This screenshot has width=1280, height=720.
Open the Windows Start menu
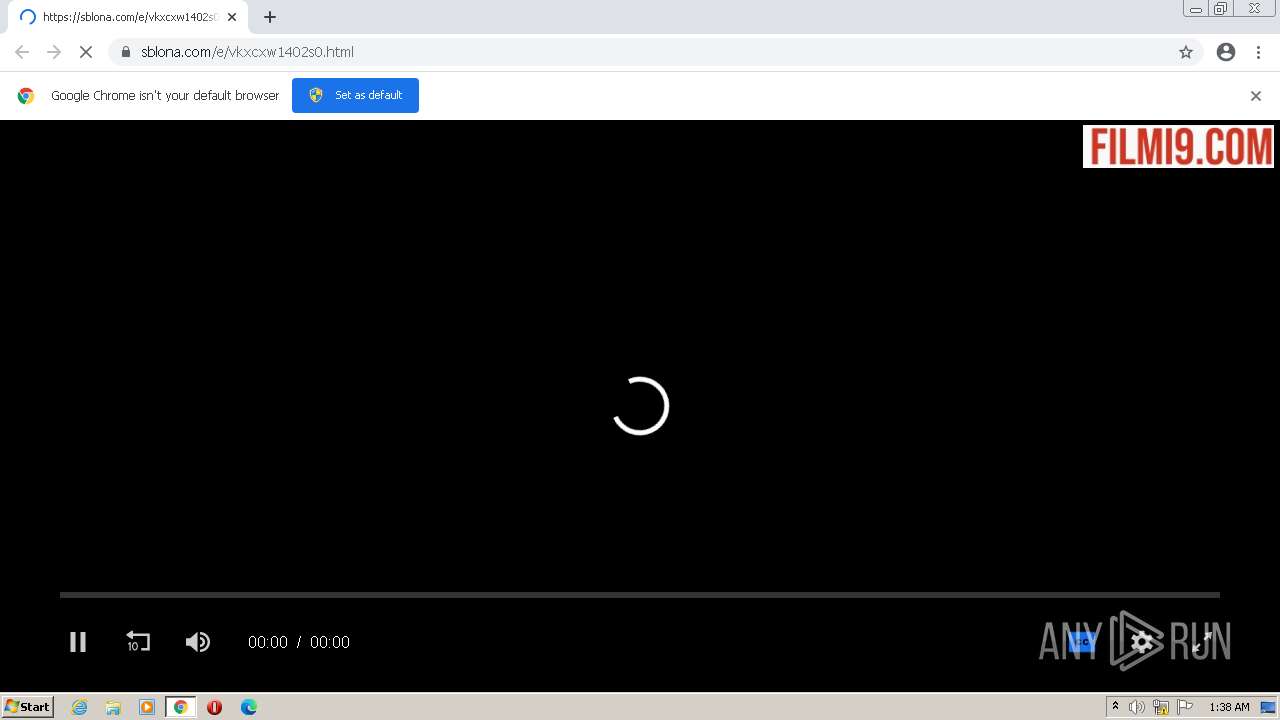point(28,706)
